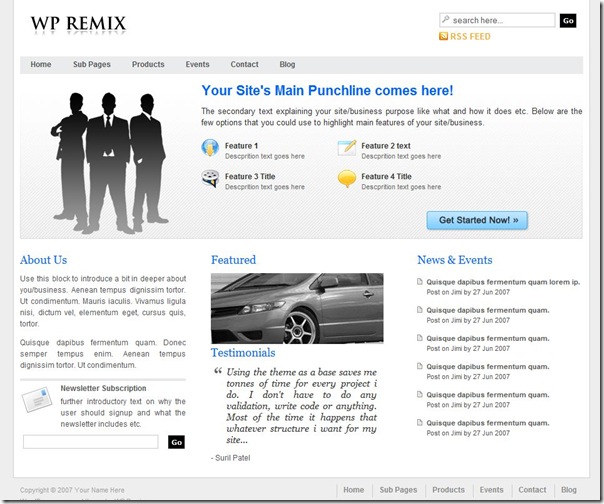Screen dimensions: 604x504
Task: Click the search magnifier icon
Action: [x=446, y=19]
